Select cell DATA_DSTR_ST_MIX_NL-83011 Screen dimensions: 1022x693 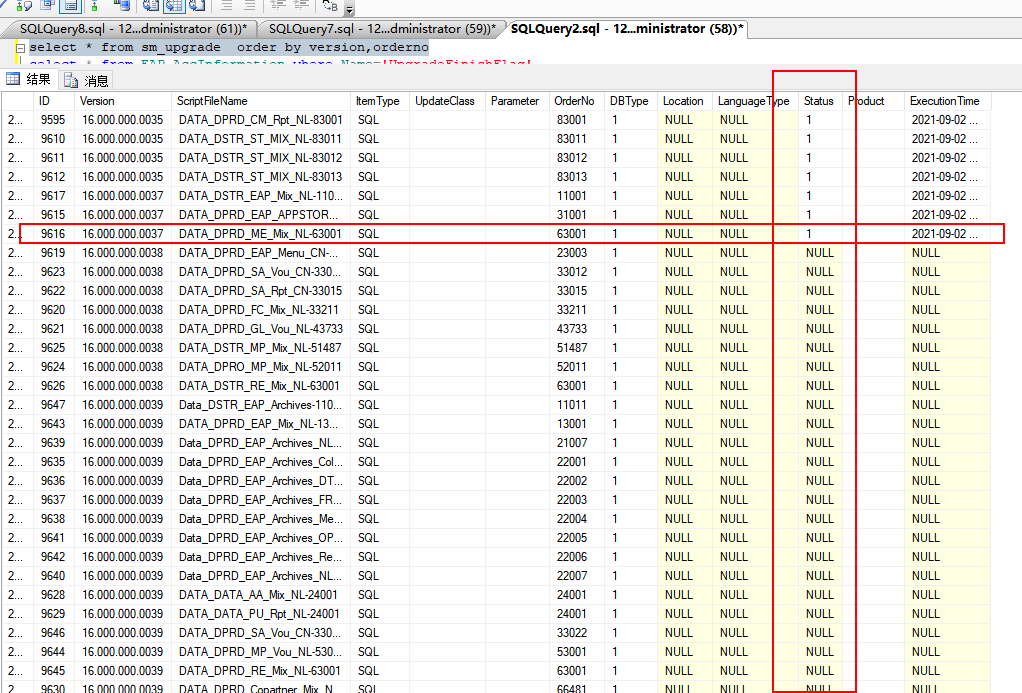tap(261, 139)
